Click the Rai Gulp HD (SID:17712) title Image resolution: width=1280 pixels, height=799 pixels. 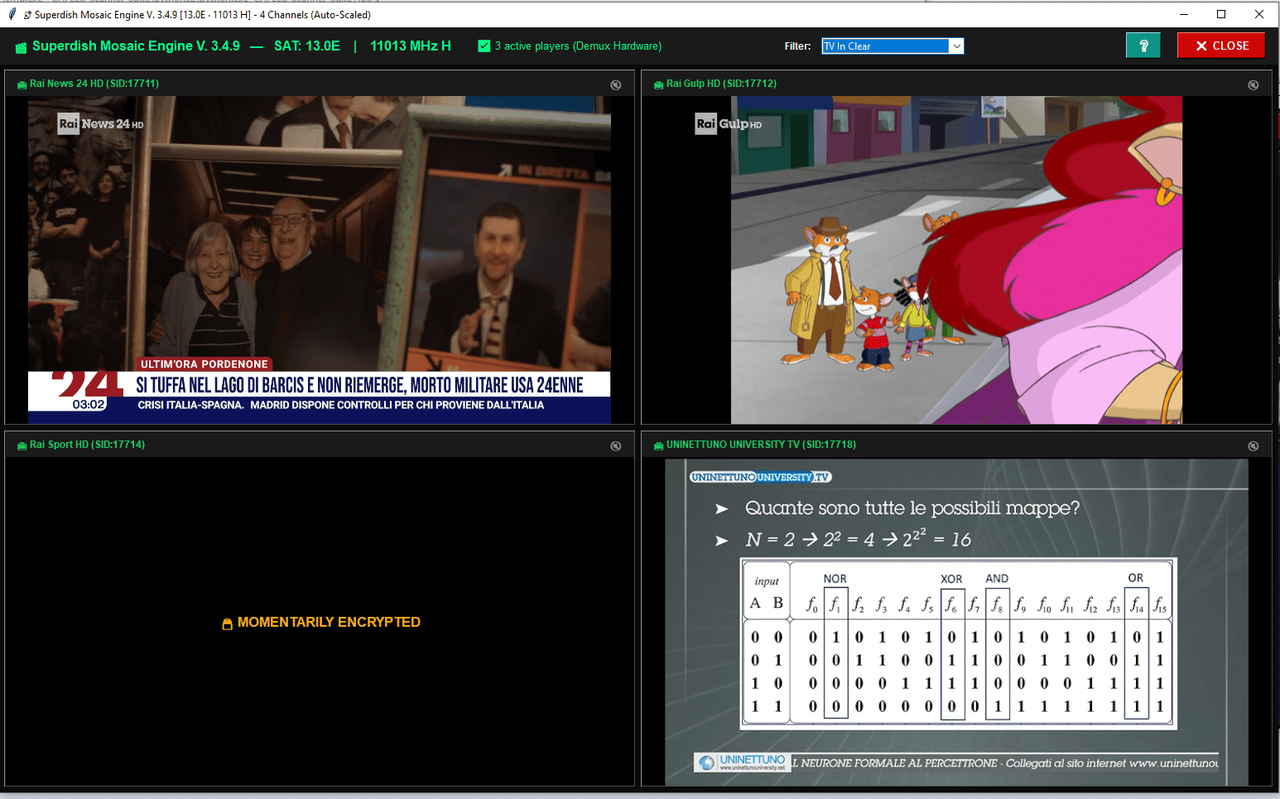(x=721, y=84)
